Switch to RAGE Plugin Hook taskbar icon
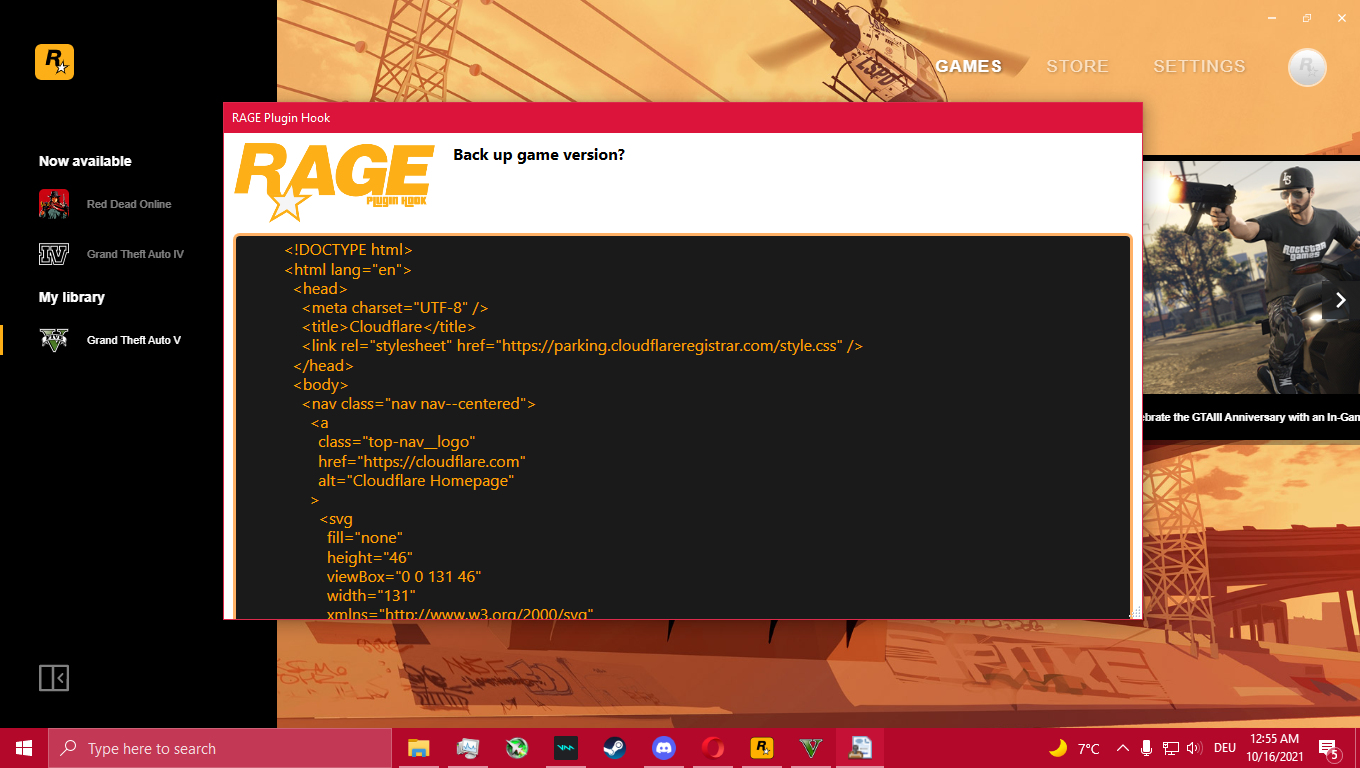1360x768 pixels. [x=860, y=748]
